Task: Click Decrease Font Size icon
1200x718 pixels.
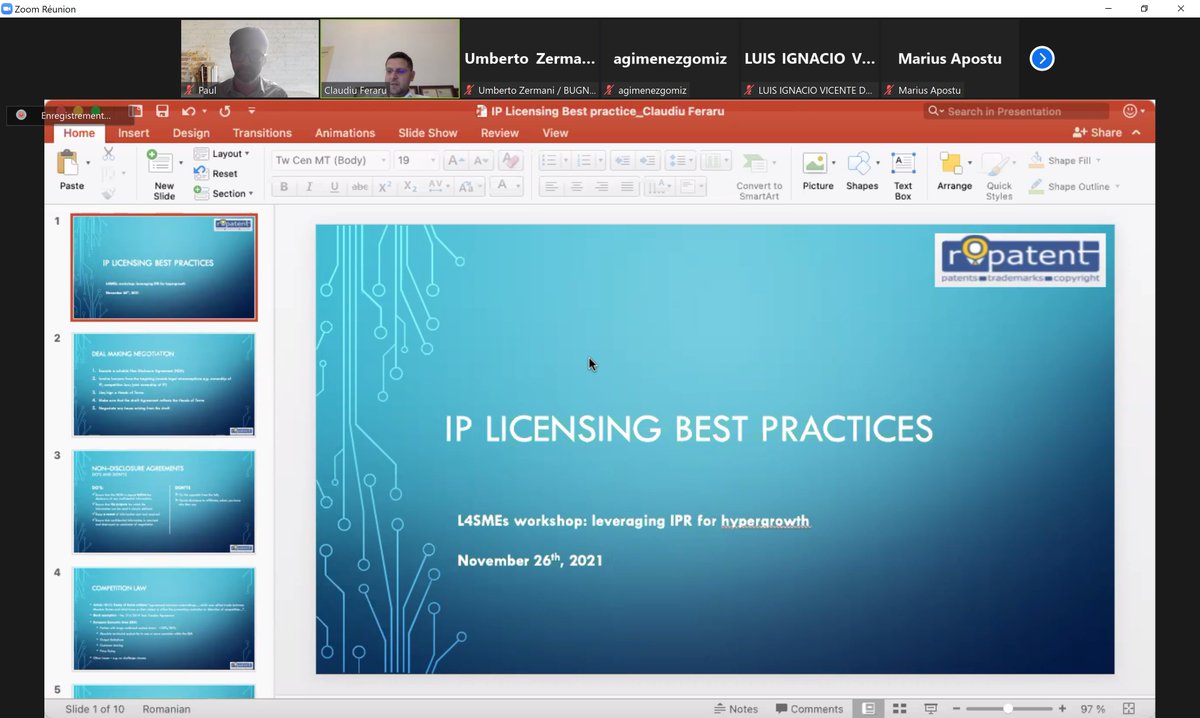Action: pos(481,160)
